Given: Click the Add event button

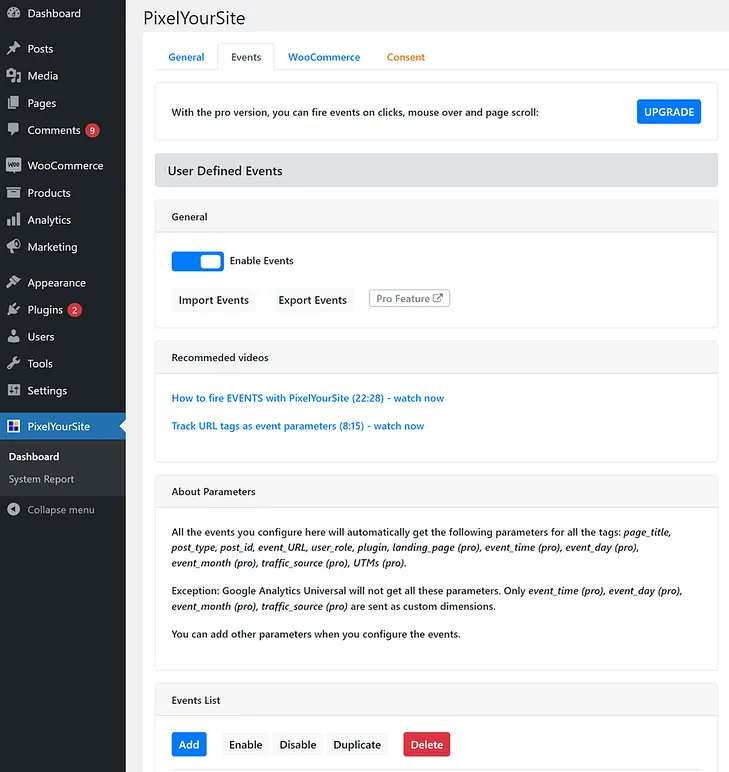Looking at the screenshot, I should coord(189,745).
